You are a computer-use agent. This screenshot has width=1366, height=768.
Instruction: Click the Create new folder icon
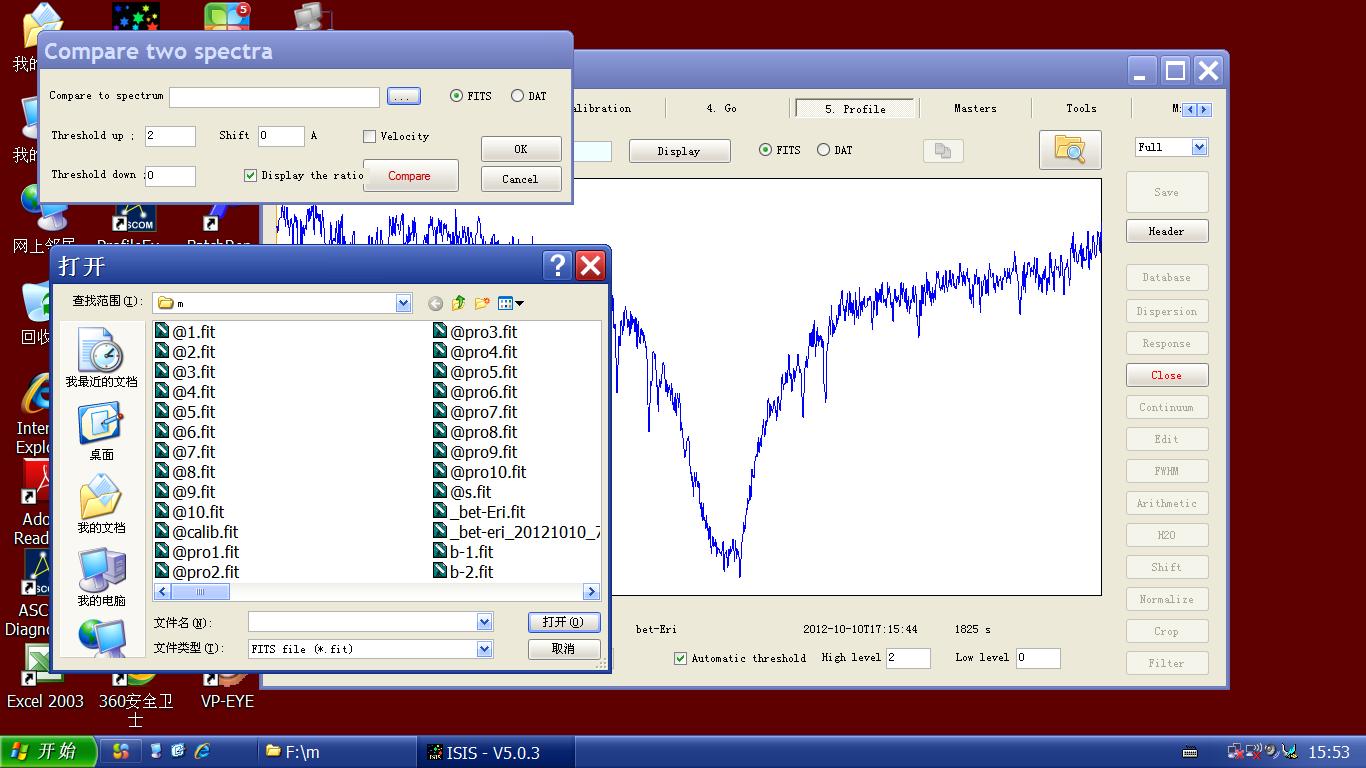(482, 303)
